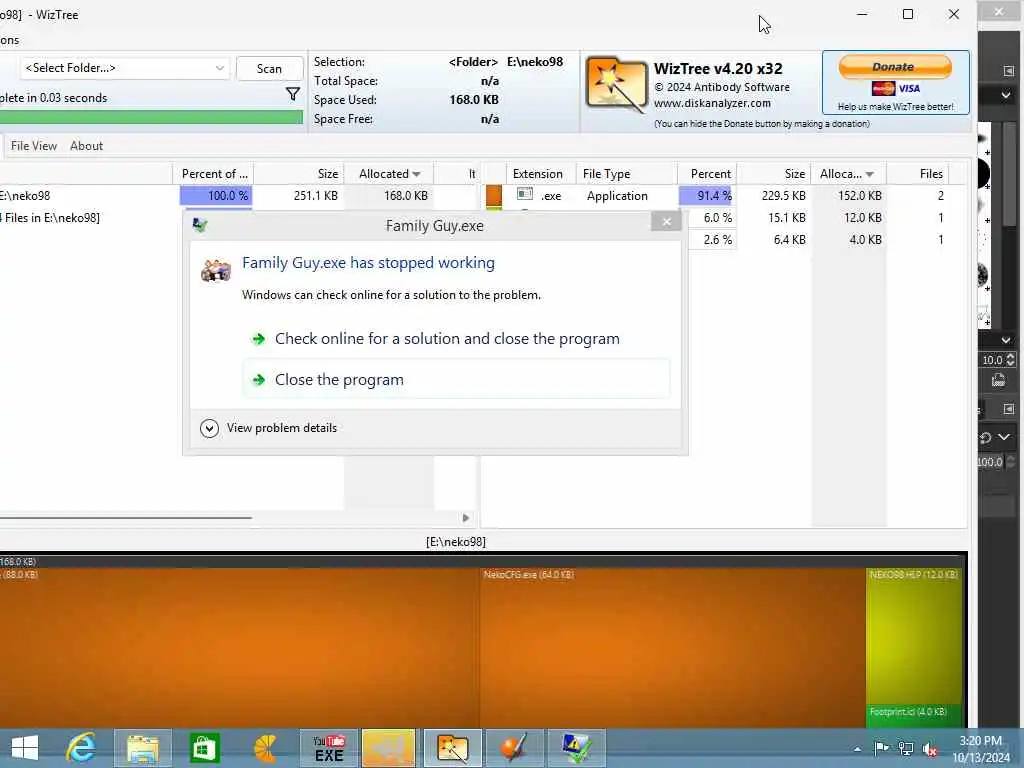
Task: Open the YouTube EXE taskbar icon
Action: click(x=328, y=748)
